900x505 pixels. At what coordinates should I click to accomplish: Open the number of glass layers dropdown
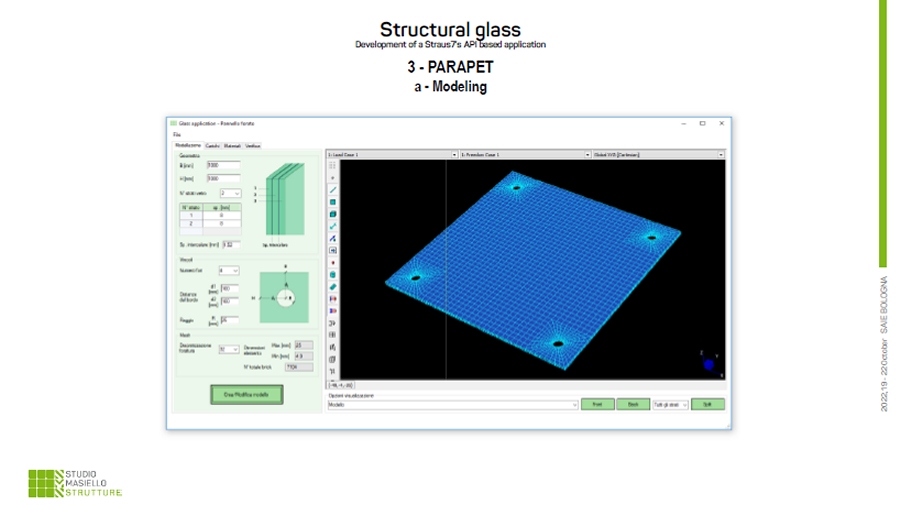point(236,192)
